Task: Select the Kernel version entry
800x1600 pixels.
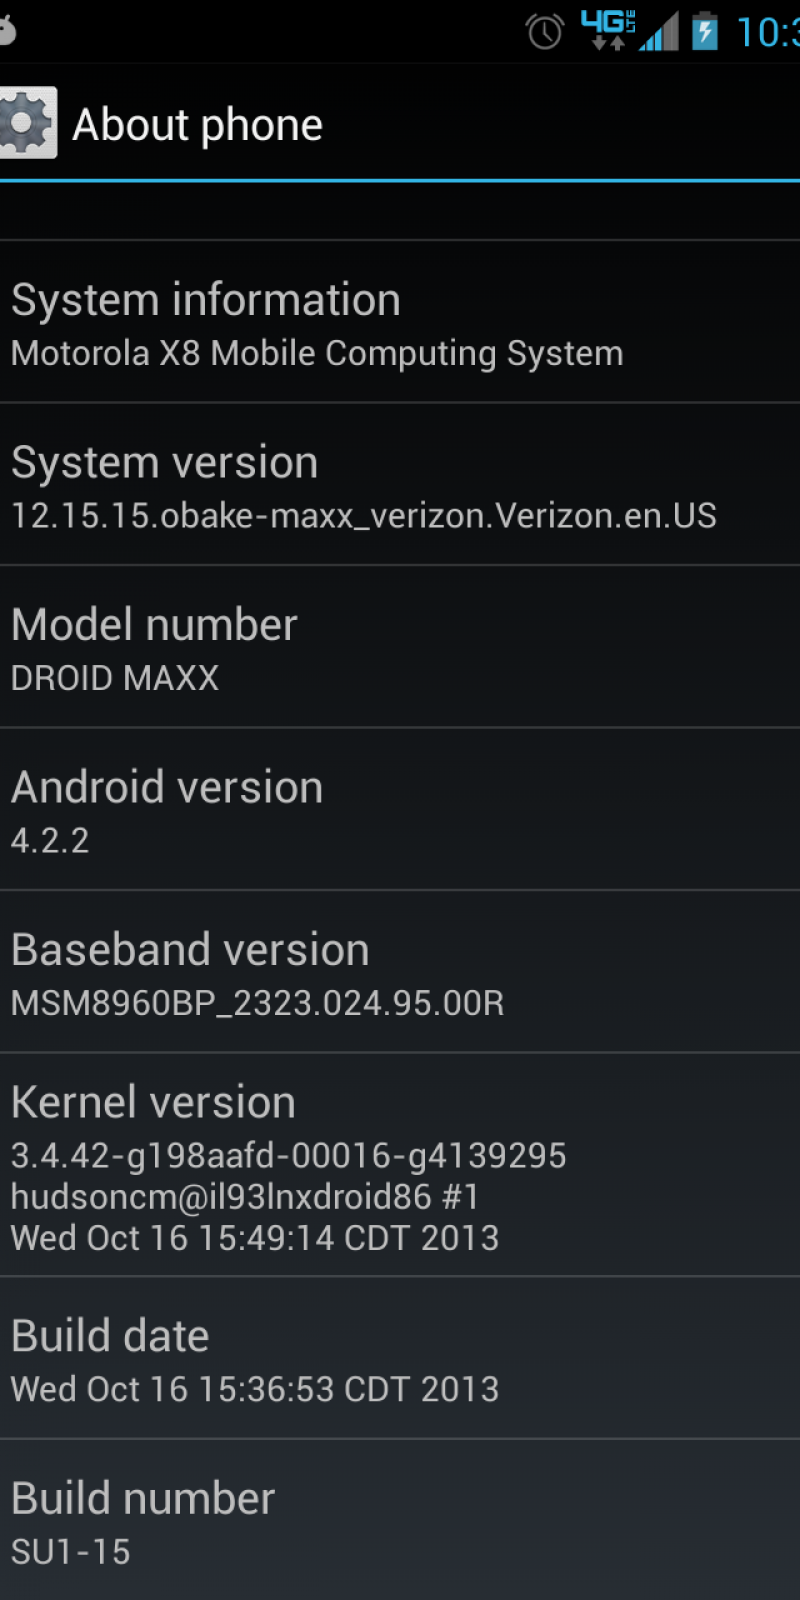Action: pyautogui.click(x=400, y=1165)
